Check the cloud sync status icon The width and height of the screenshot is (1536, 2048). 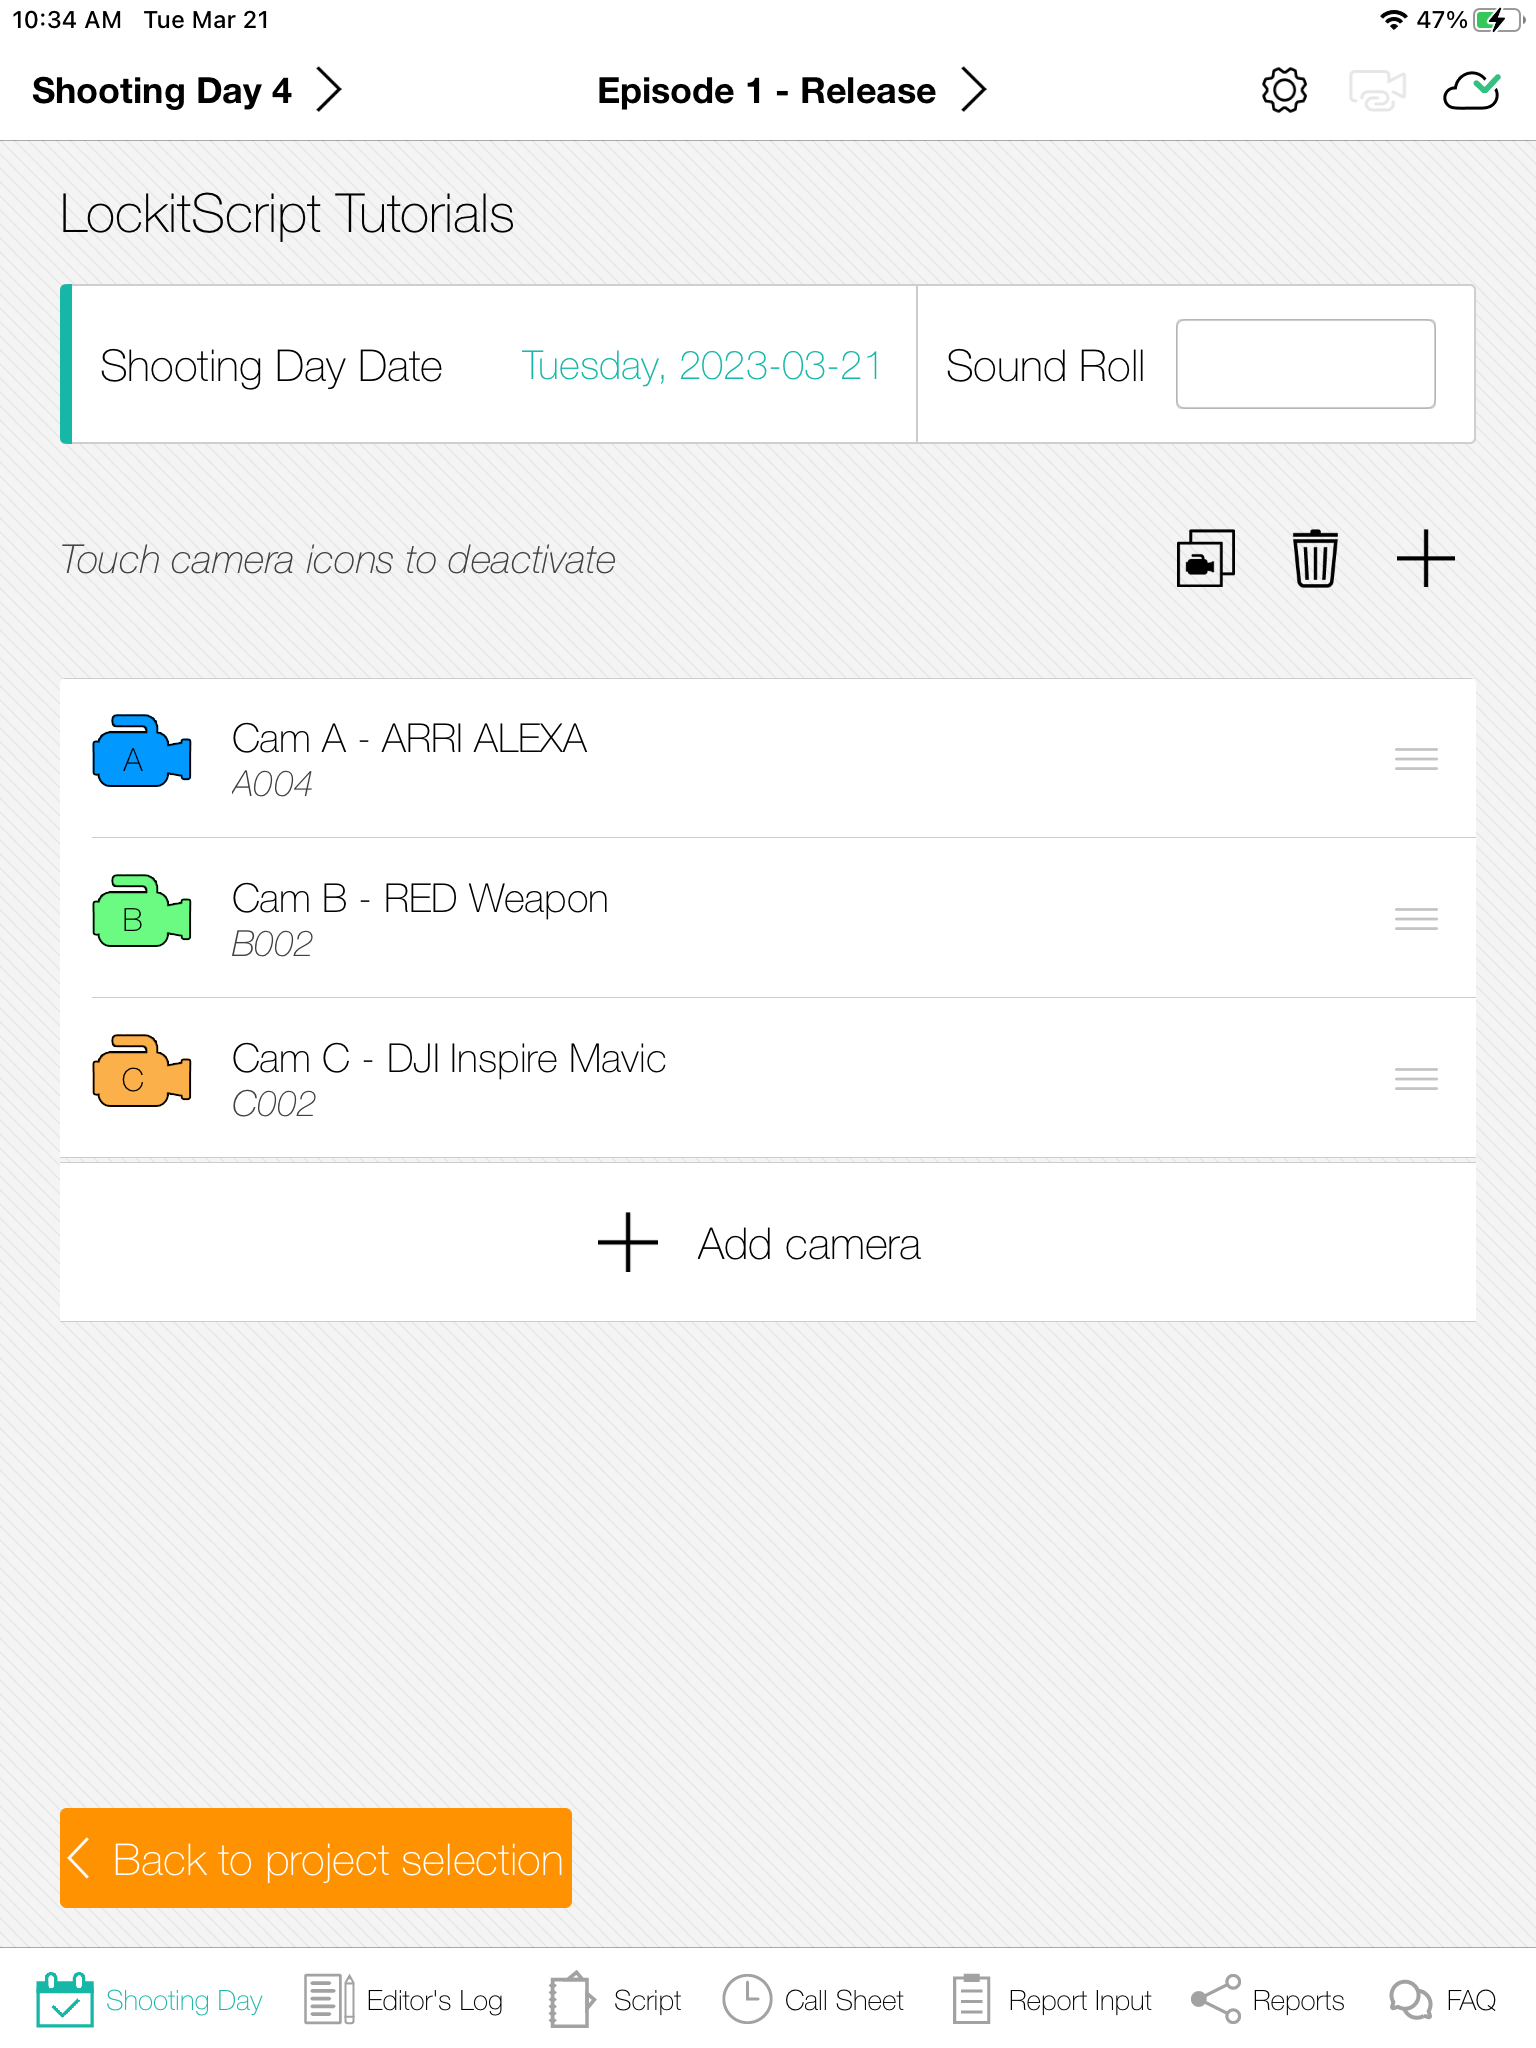(x=1471, y=90)
